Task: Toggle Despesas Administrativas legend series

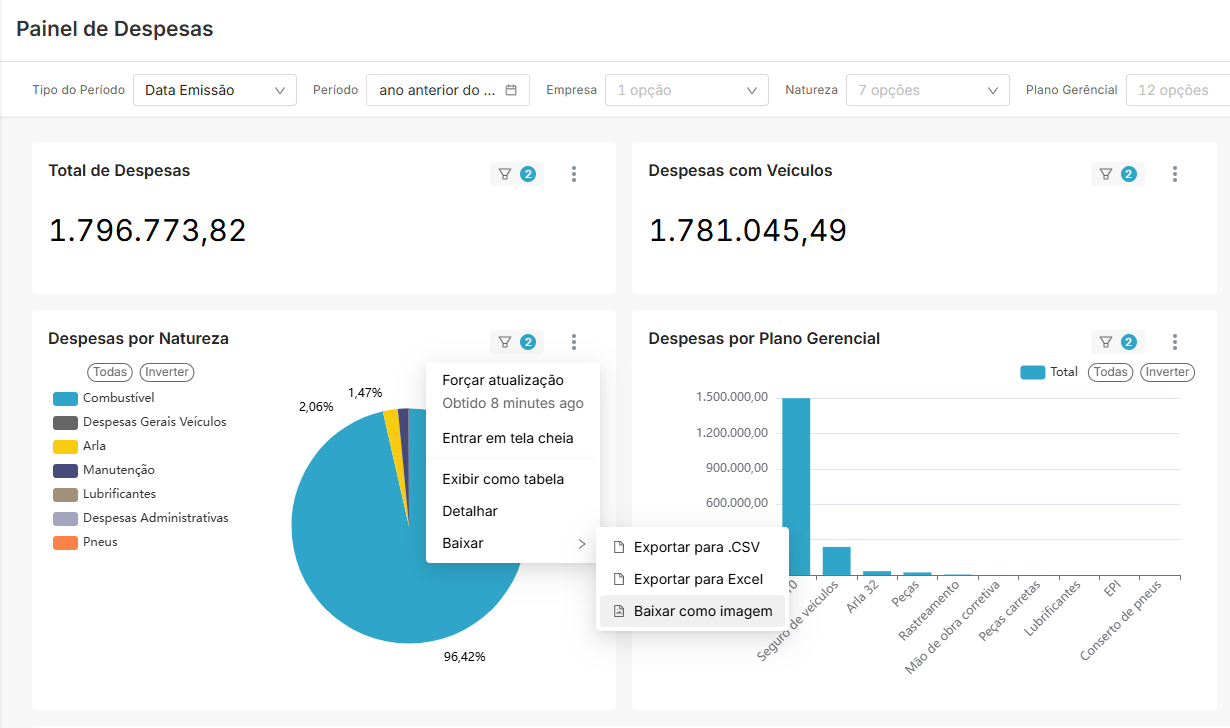Action: tap(140, 518)
